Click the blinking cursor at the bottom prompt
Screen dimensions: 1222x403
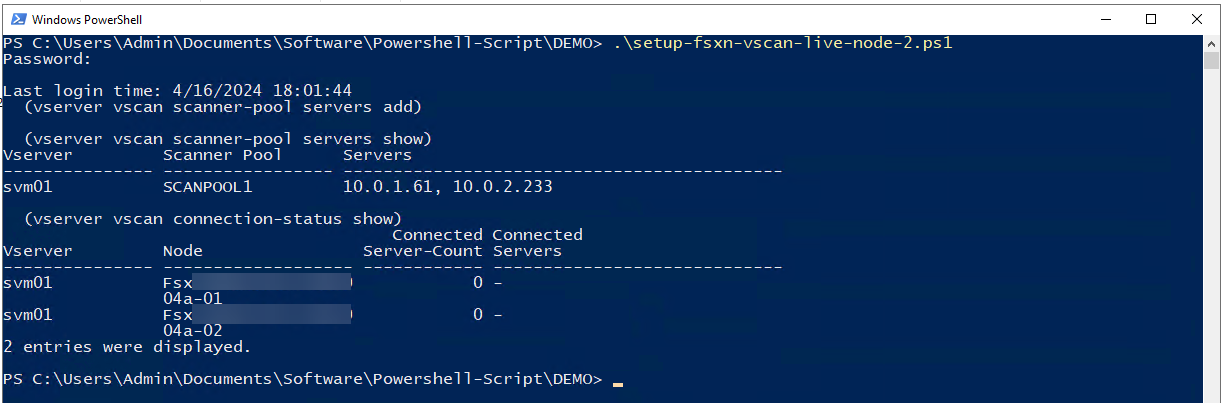point(618,382)
